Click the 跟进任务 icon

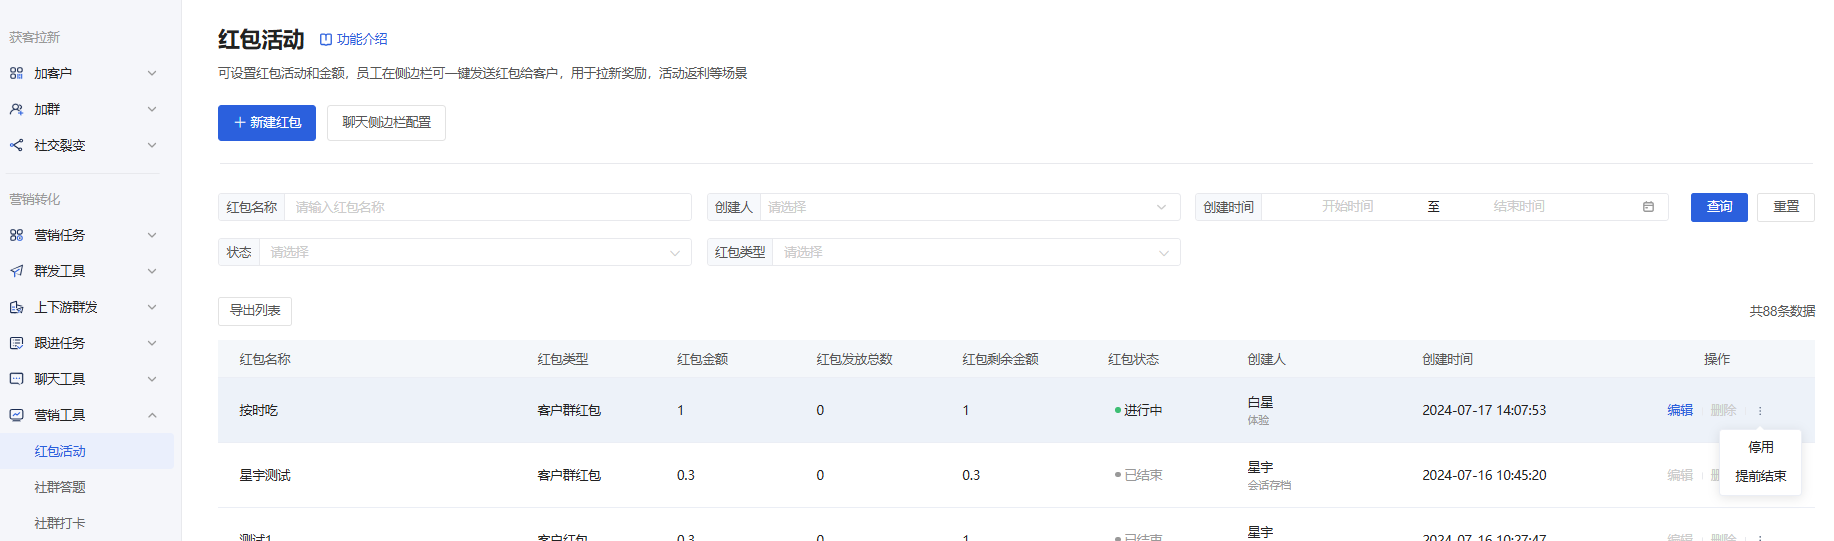click(16, 343)
